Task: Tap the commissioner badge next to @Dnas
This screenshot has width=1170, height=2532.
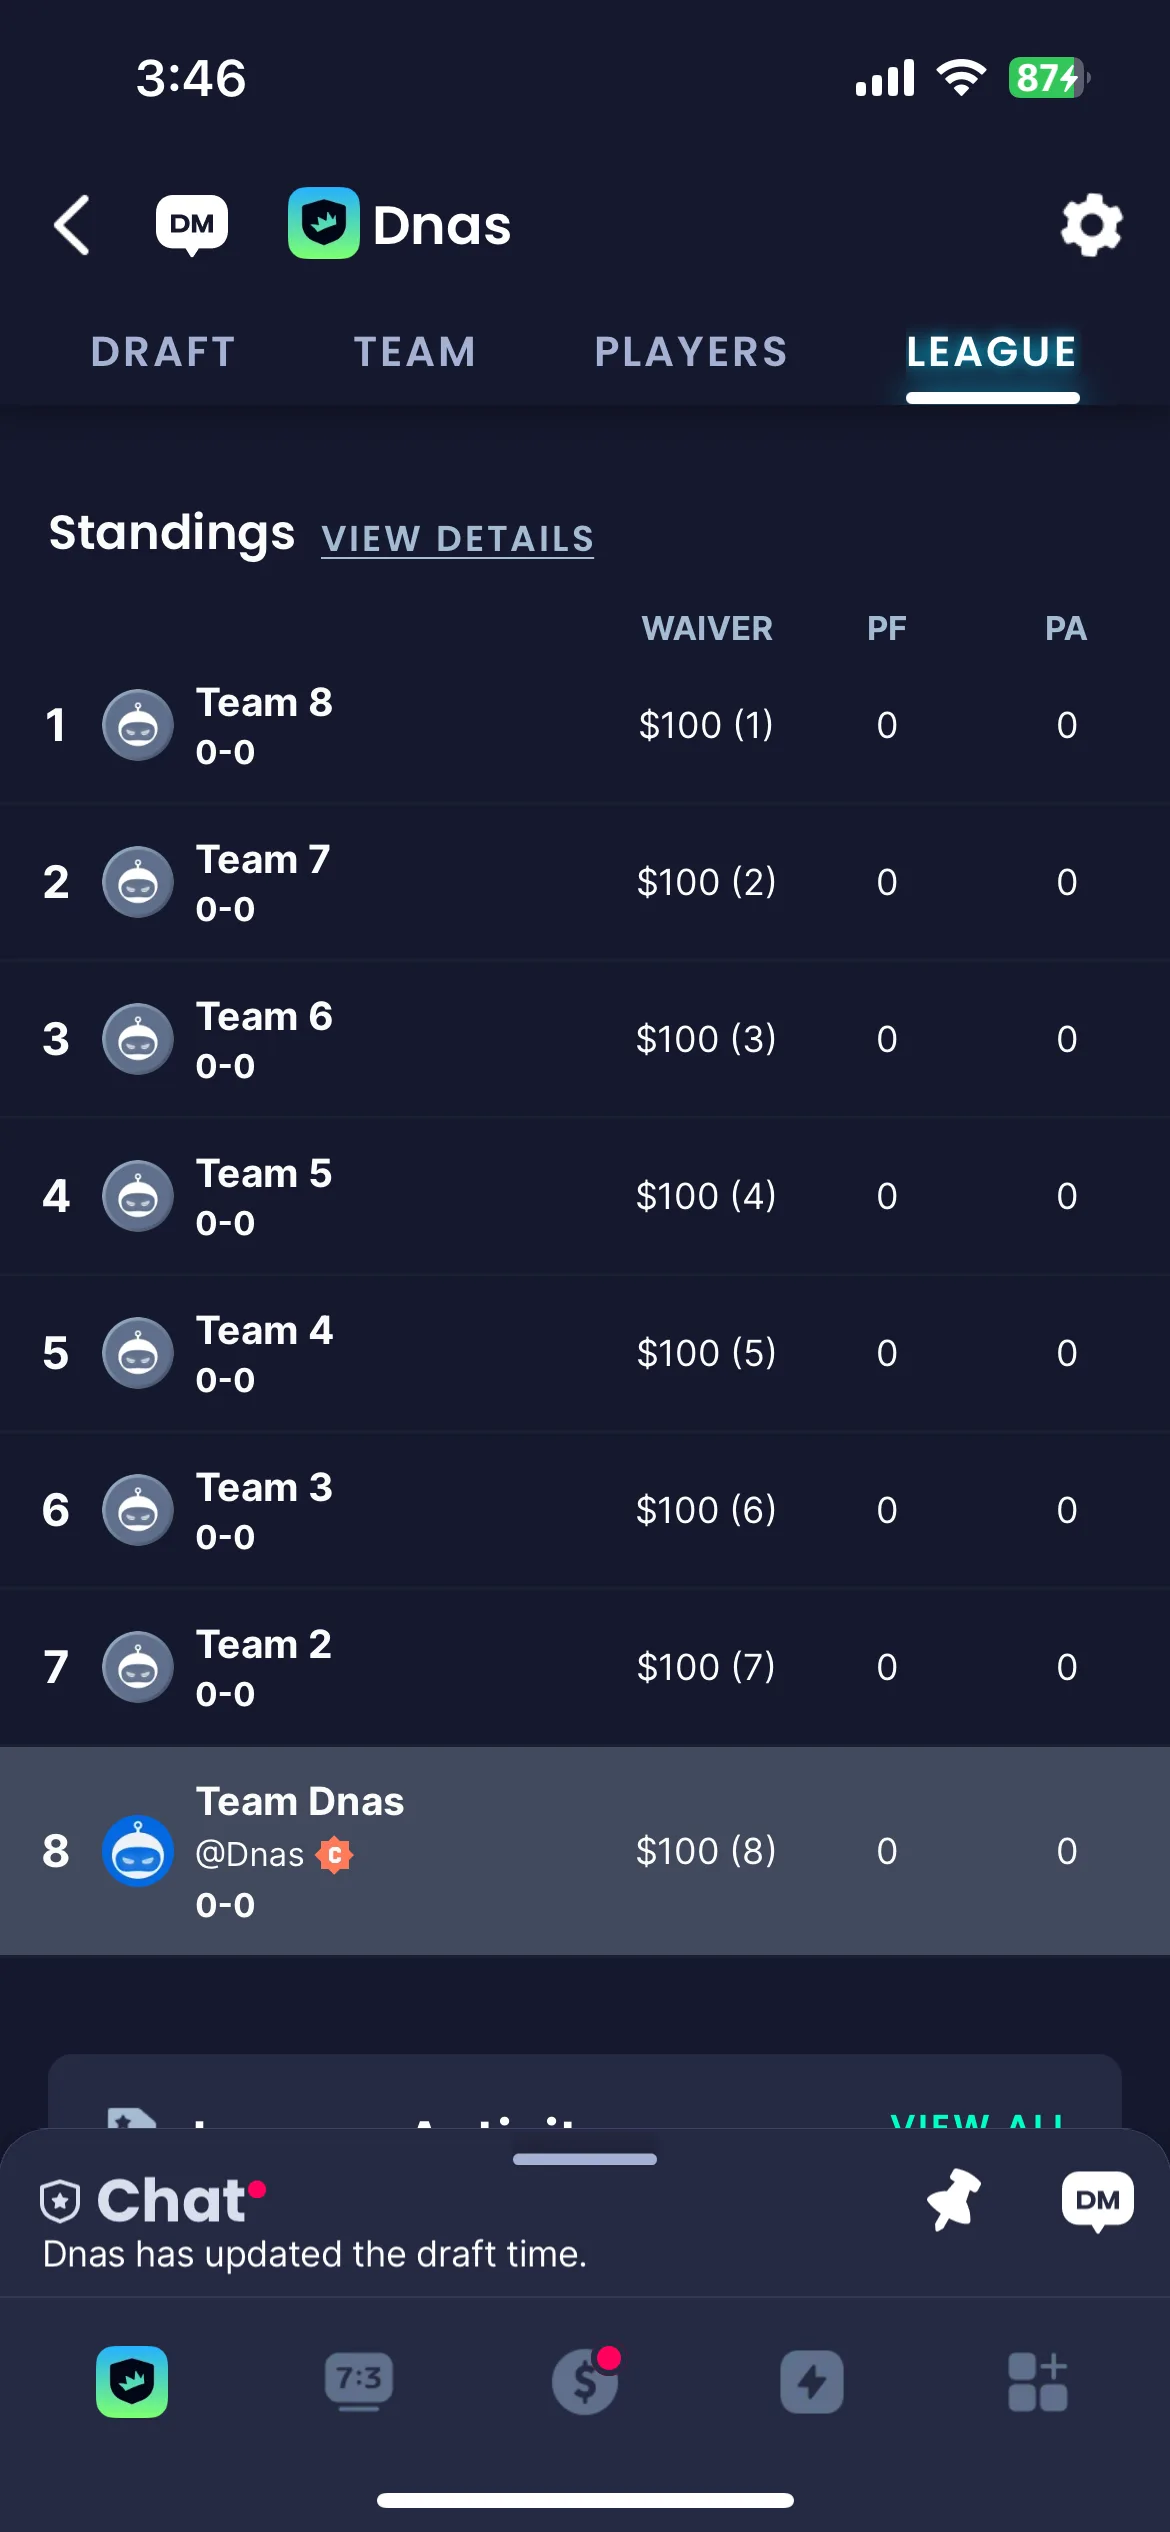Action: click(335, 1855)
